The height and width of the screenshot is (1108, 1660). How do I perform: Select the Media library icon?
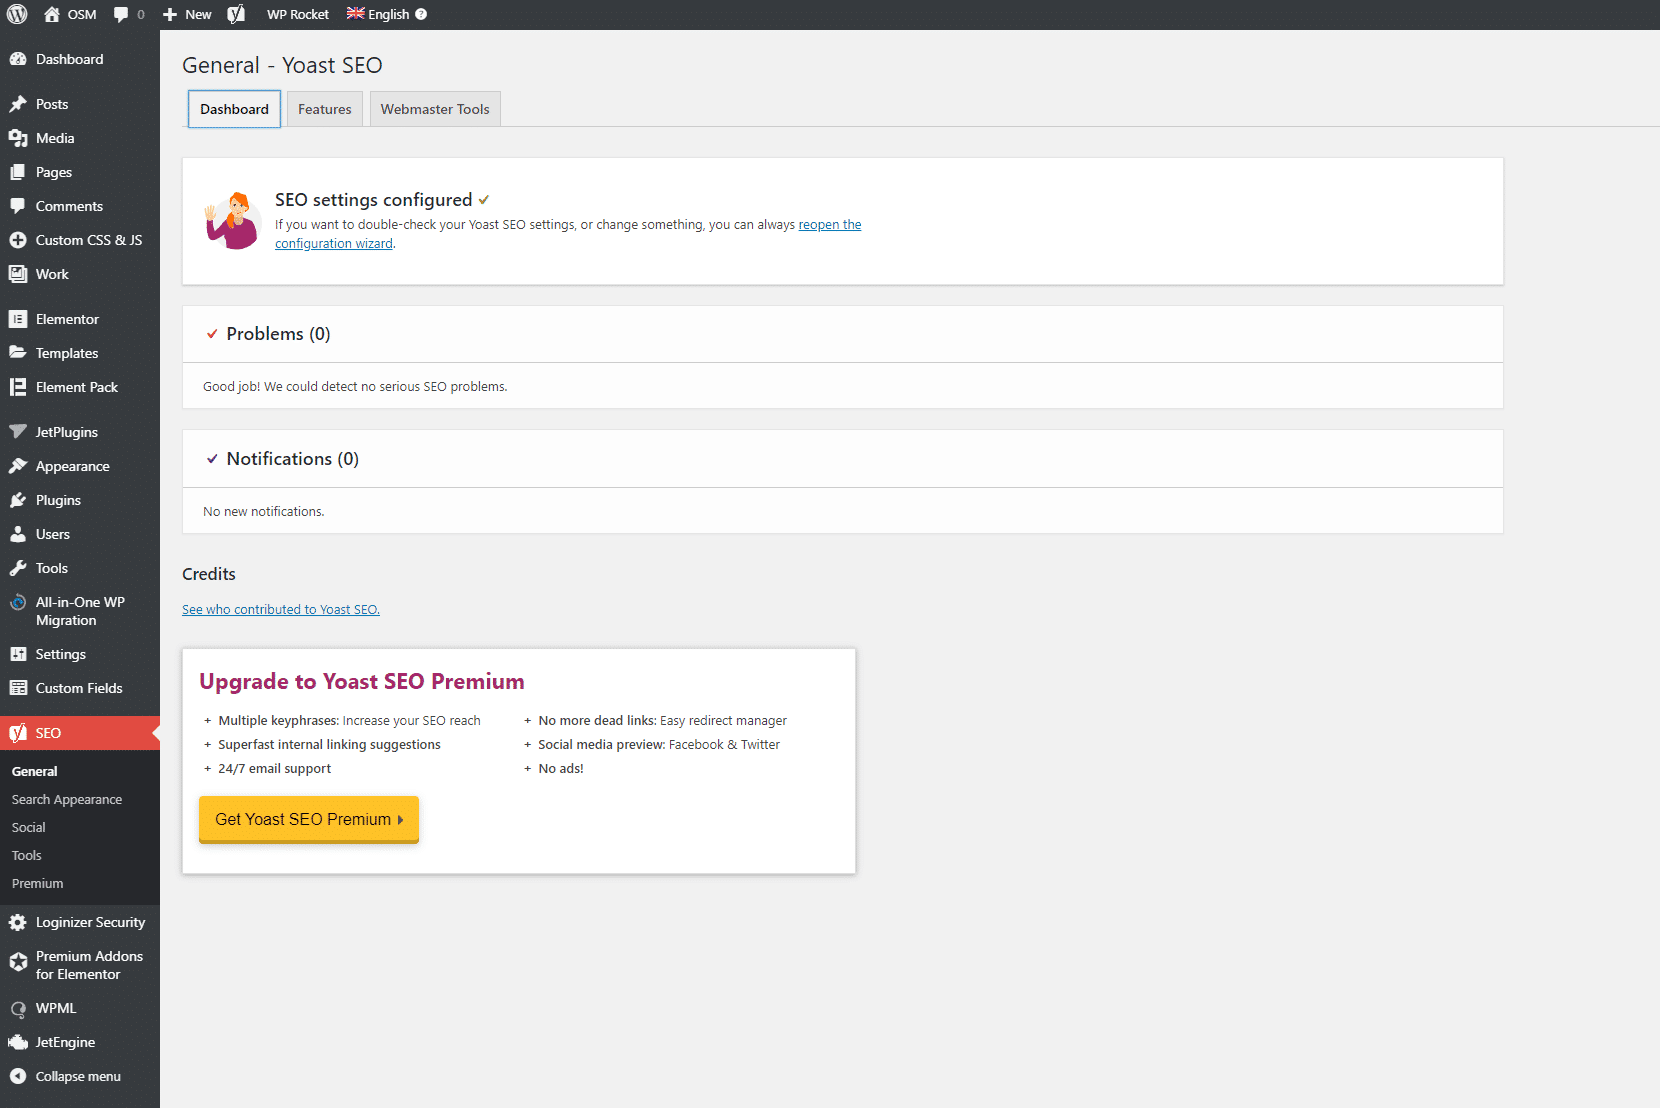[18, 137]
